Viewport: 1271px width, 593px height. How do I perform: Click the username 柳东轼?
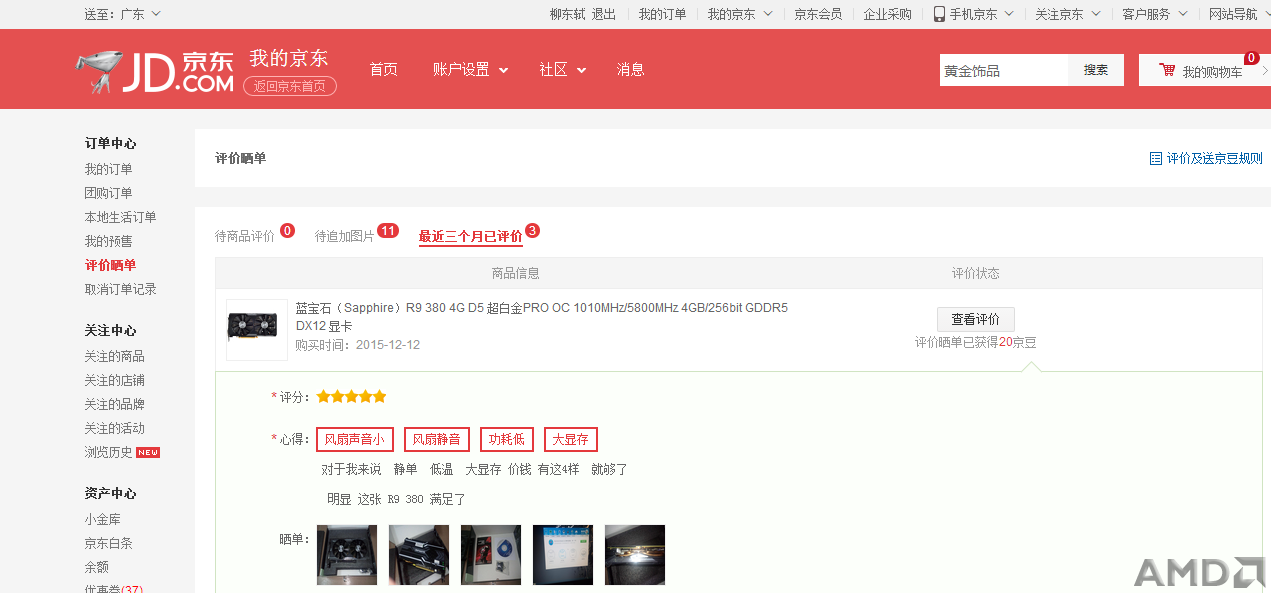pyautogui.click(x=567, y=14)
